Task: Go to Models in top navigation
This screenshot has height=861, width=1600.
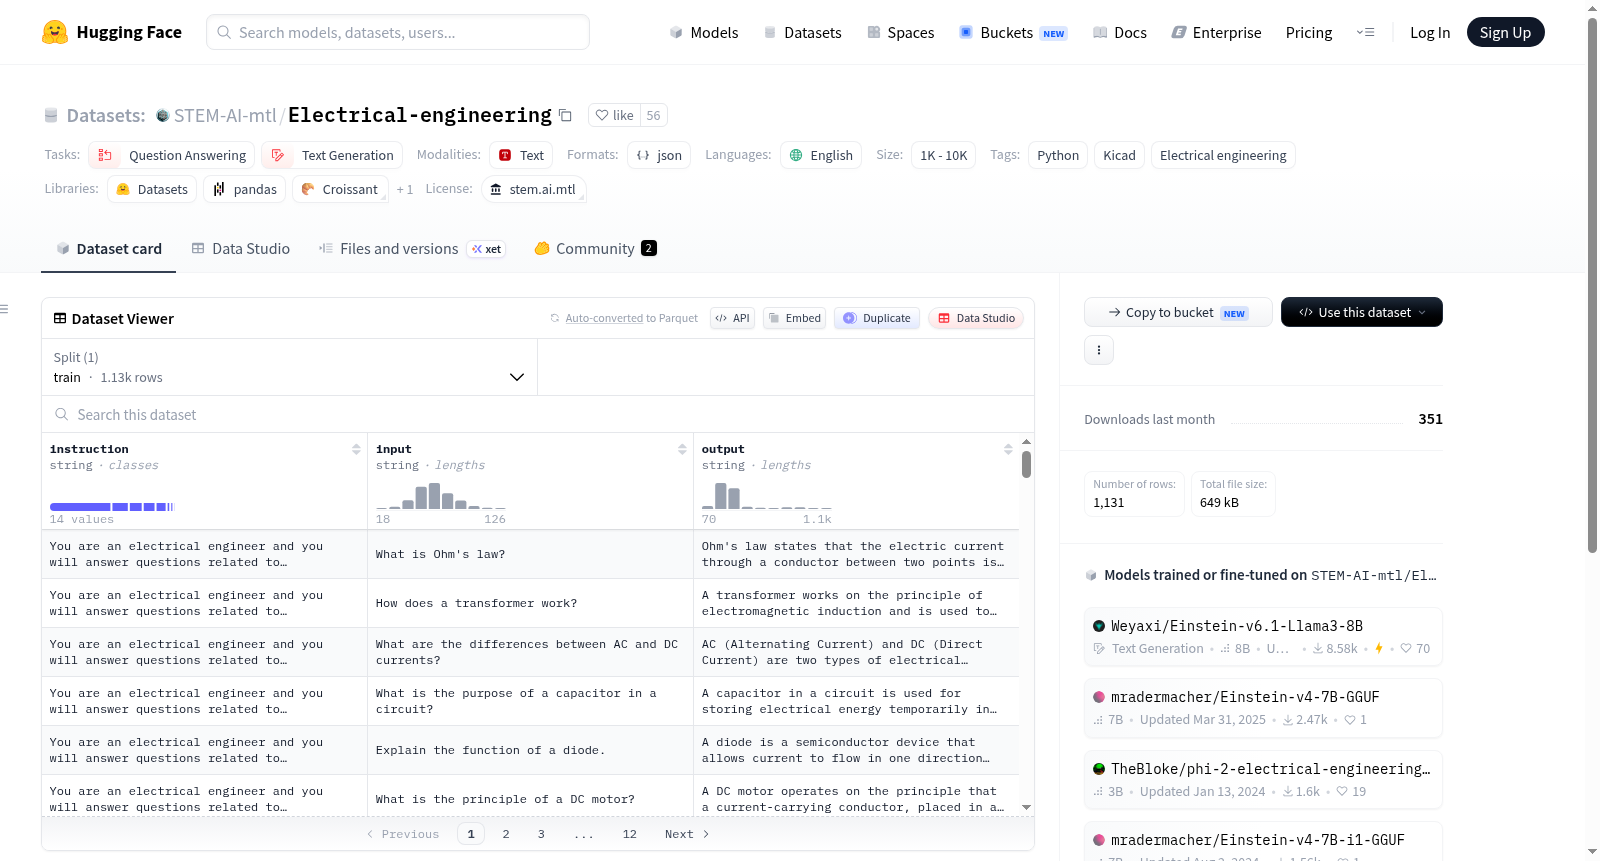Action: (x=704, y=32)
